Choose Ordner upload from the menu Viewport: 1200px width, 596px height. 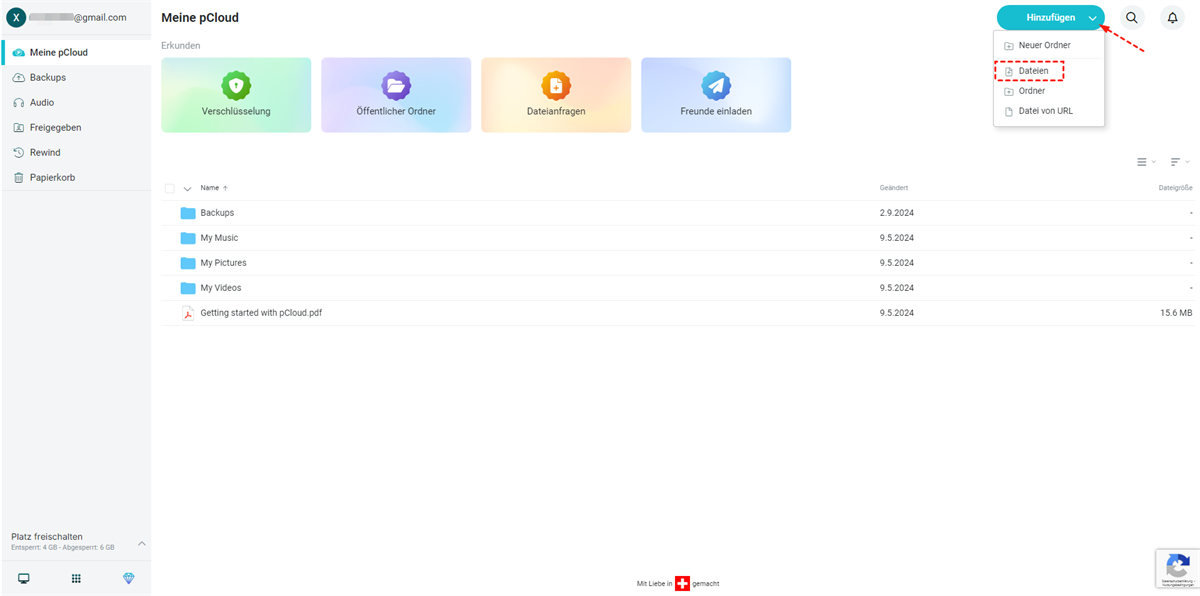(1048, 91)
